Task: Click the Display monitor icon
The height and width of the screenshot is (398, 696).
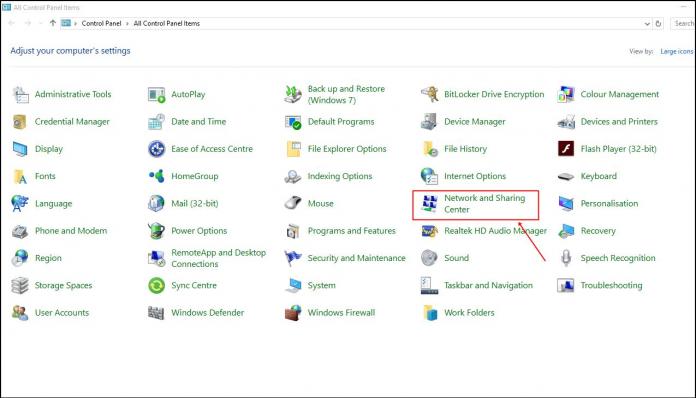Action: 20,149
